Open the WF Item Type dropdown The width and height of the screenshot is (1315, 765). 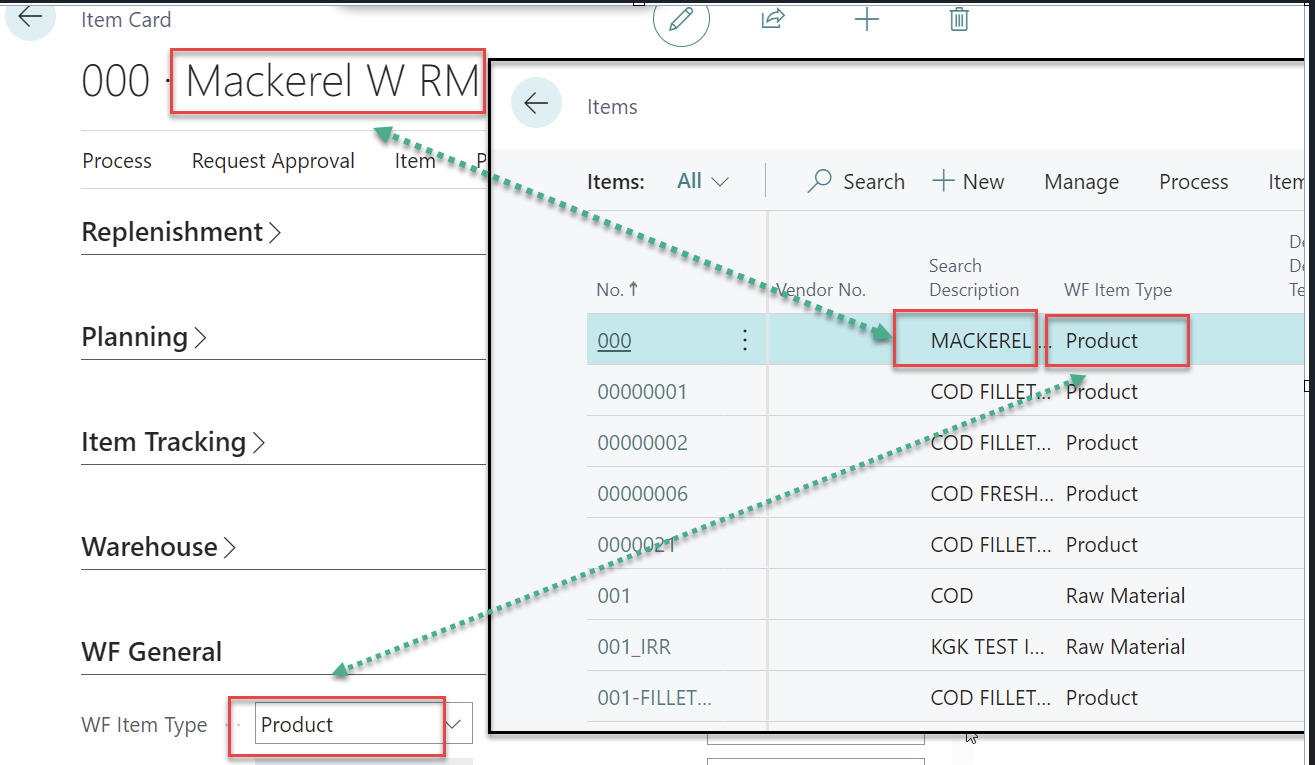tap(456, 724)
